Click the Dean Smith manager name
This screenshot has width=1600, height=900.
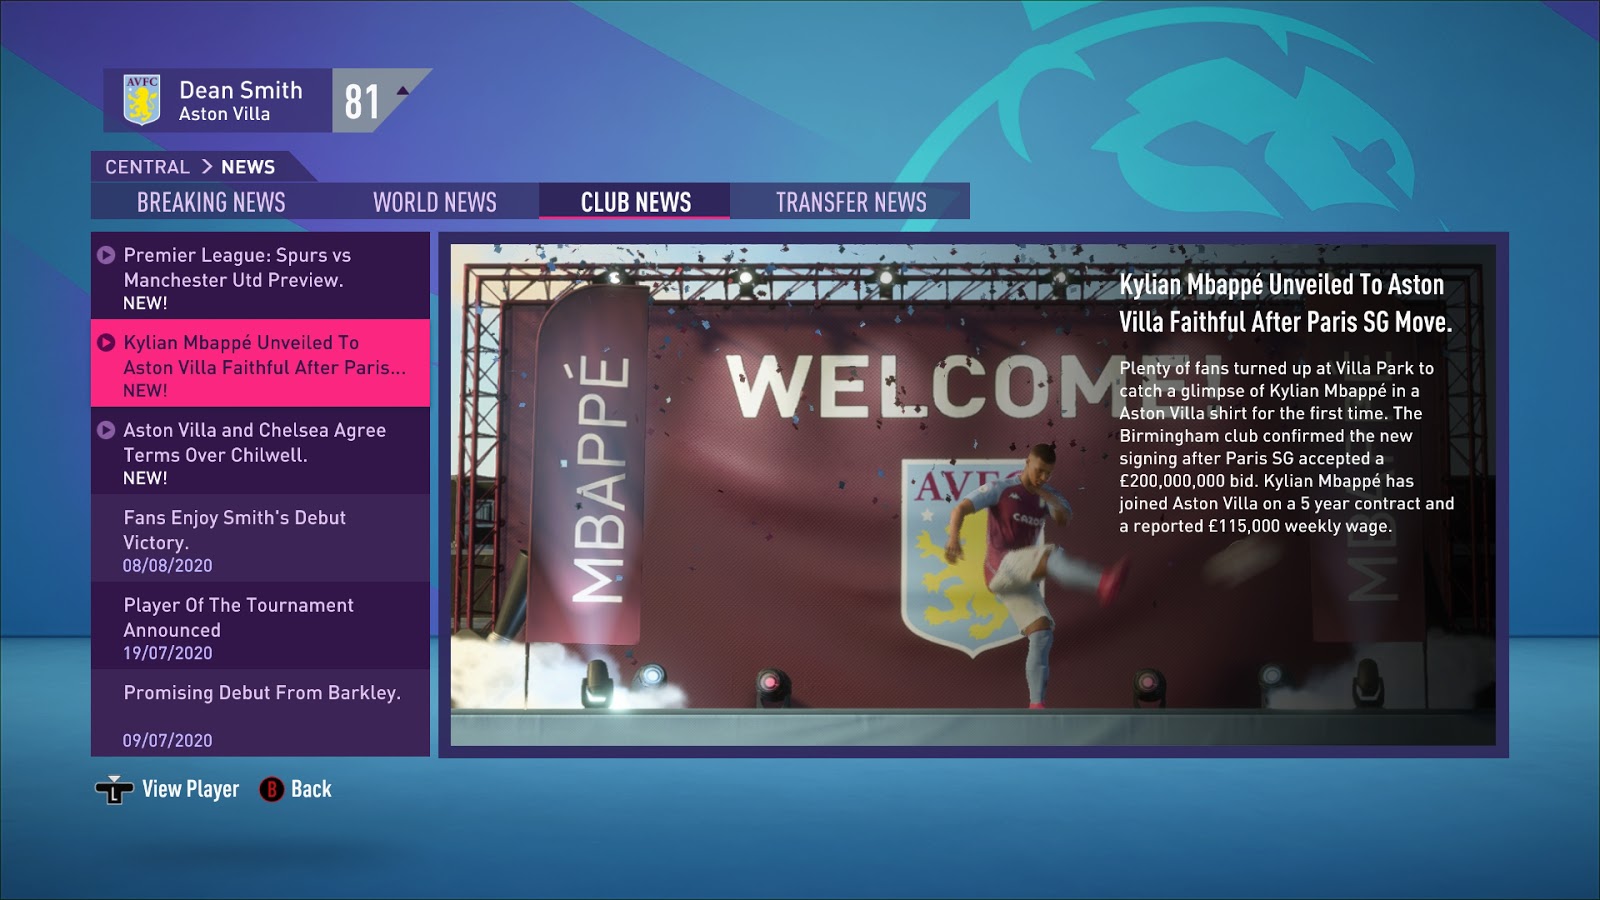[x=241, y=90]
